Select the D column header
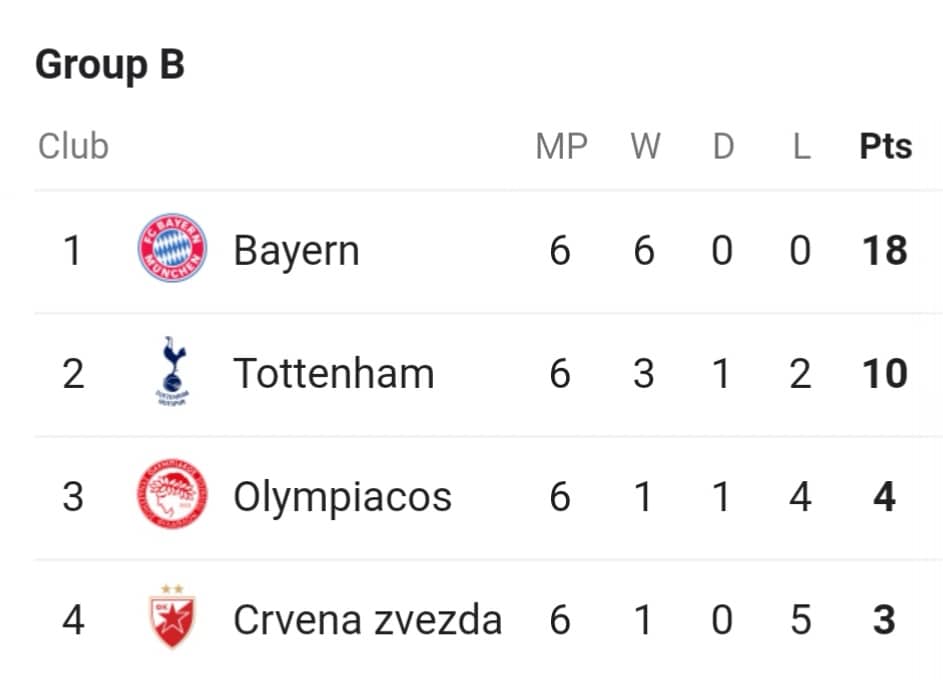Viewport: 943px width, 687px height. (x=723, y=146)
